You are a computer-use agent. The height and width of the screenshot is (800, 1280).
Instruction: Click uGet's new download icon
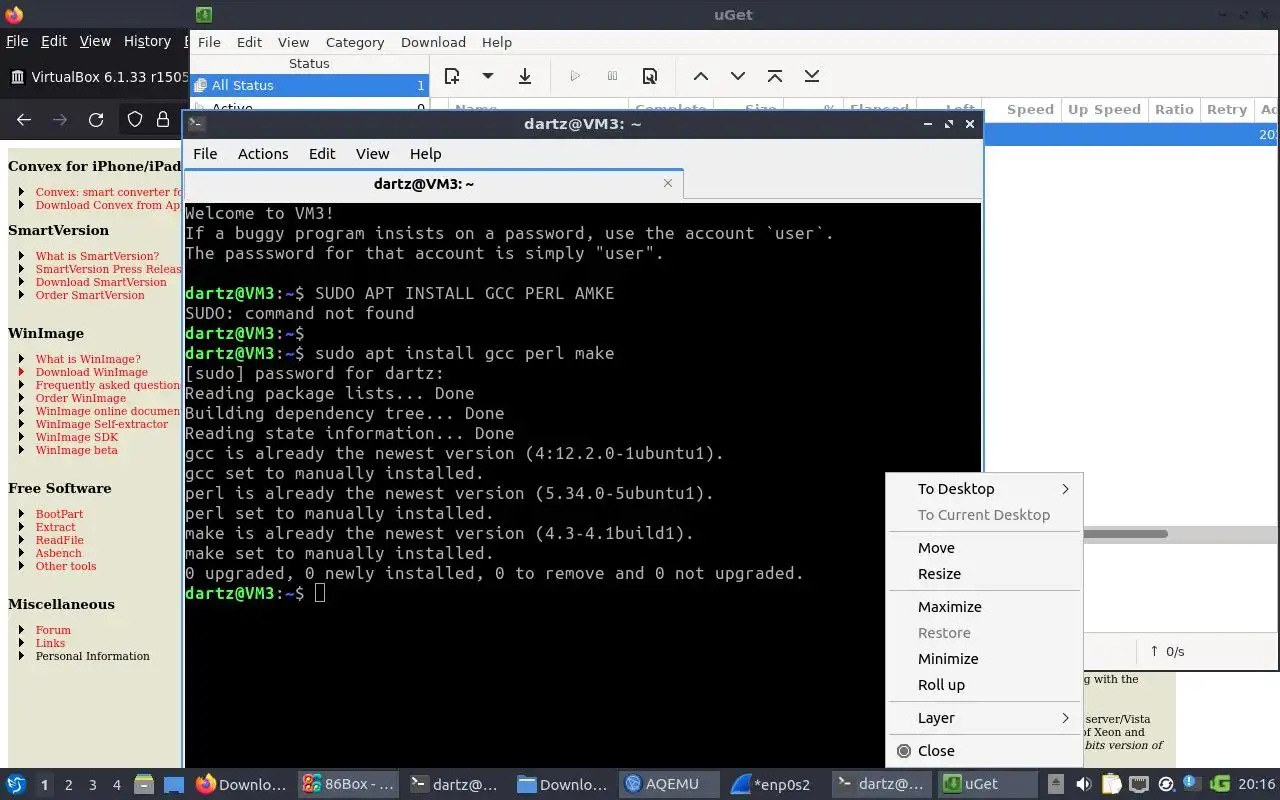click(x=452, y=76)
